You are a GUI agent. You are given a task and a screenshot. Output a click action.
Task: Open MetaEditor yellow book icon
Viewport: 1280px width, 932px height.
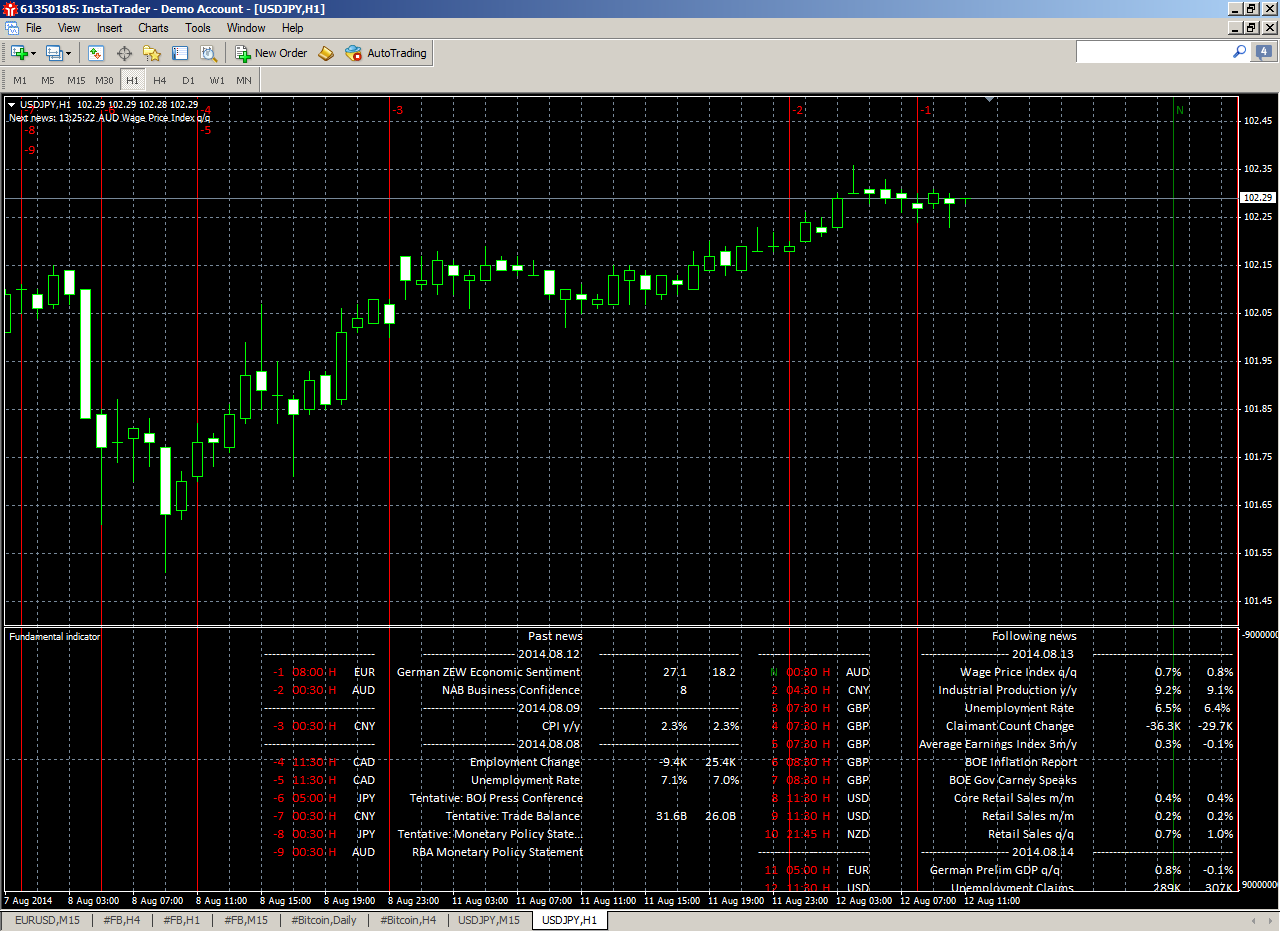coord(326,53)
